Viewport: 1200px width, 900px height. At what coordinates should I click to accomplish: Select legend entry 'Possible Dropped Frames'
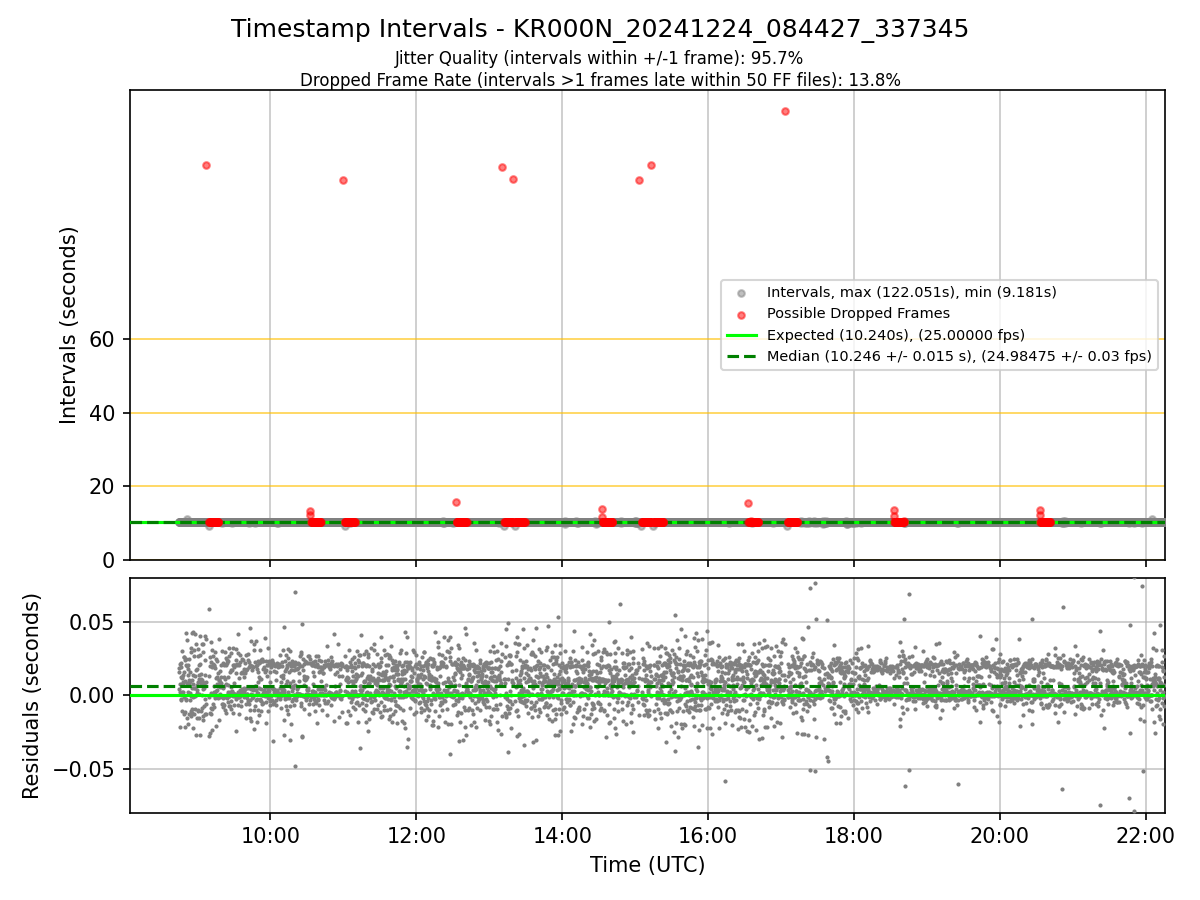[x=858, y=314]
